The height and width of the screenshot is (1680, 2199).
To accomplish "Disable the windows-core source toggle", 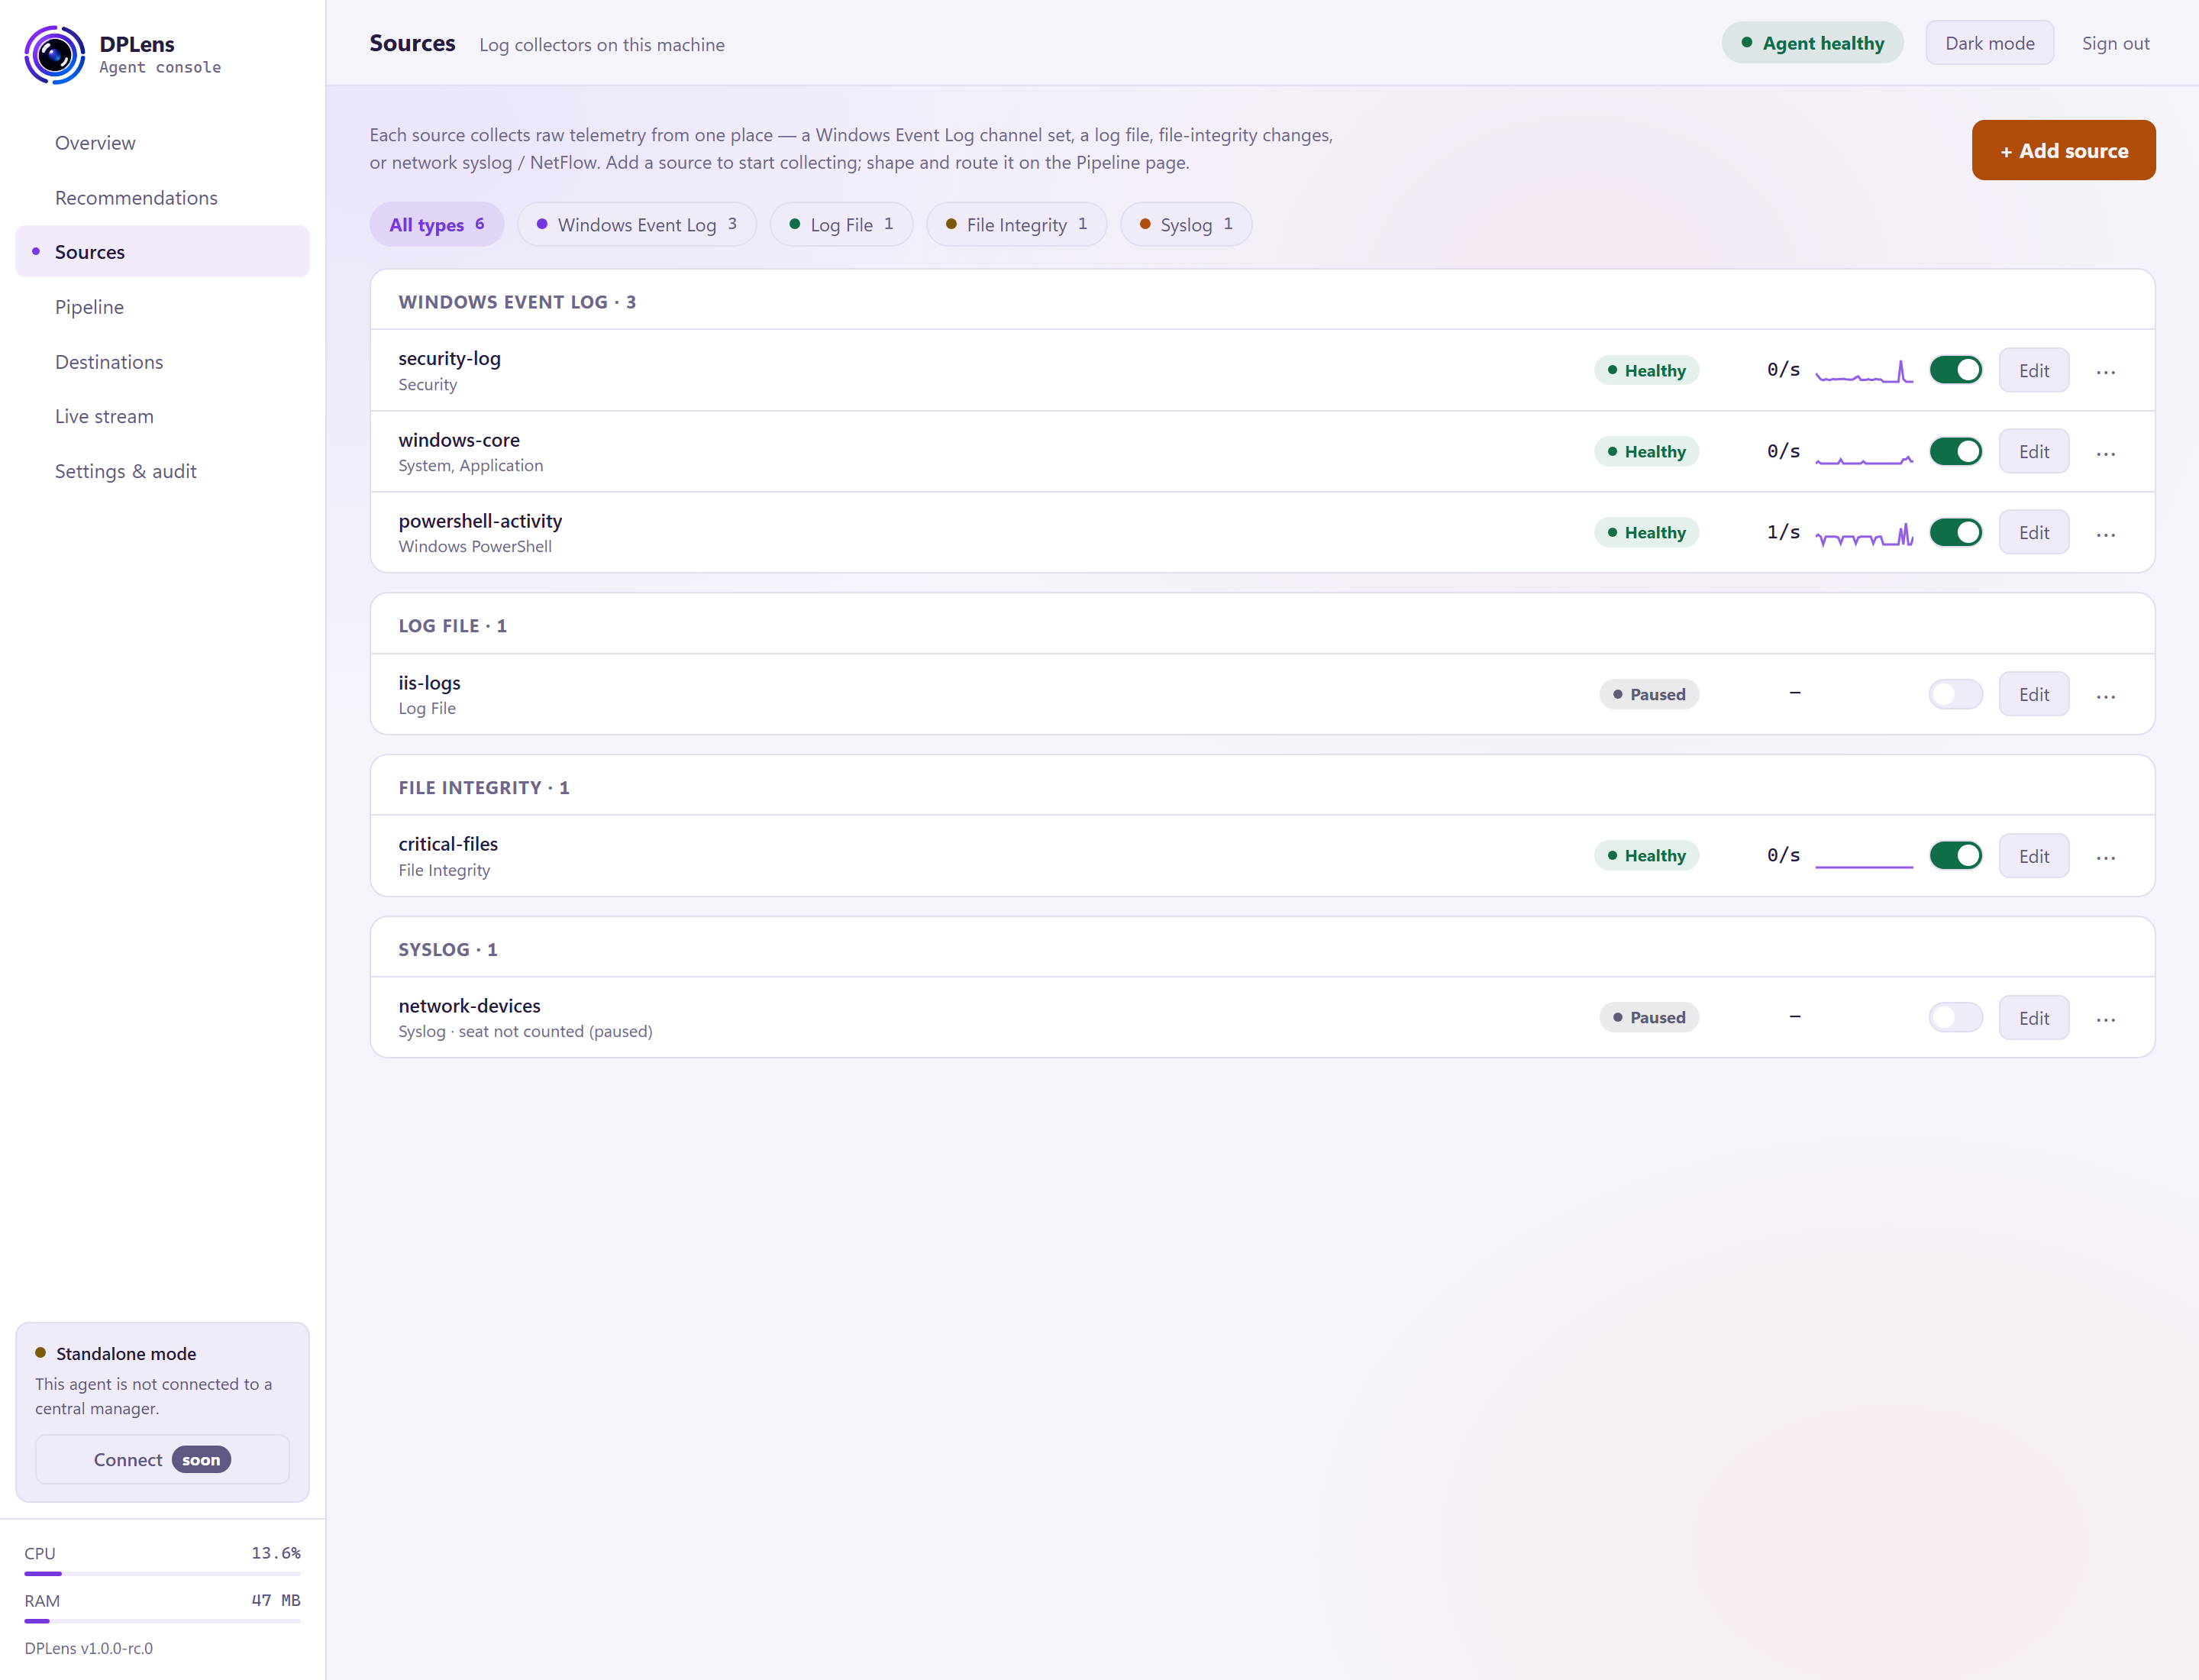I will (x=1956, y=451).
